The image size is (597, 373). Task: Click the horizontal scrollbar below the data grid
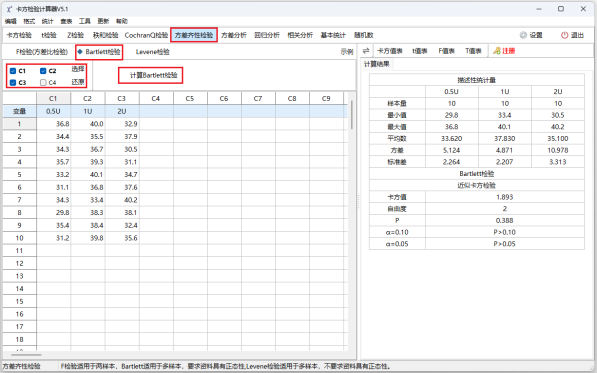[26, 355]
